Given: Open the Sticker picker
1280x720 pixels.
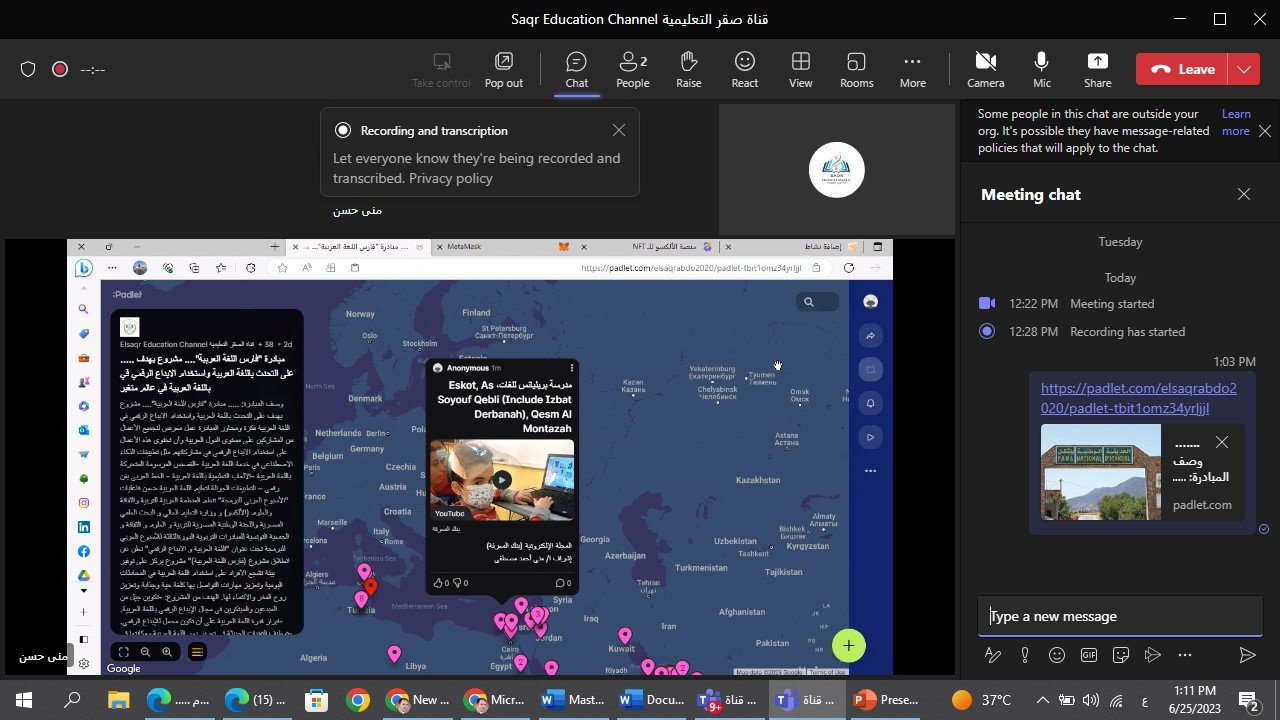Looking at the screenshot, I should [x=1121, y=655].
